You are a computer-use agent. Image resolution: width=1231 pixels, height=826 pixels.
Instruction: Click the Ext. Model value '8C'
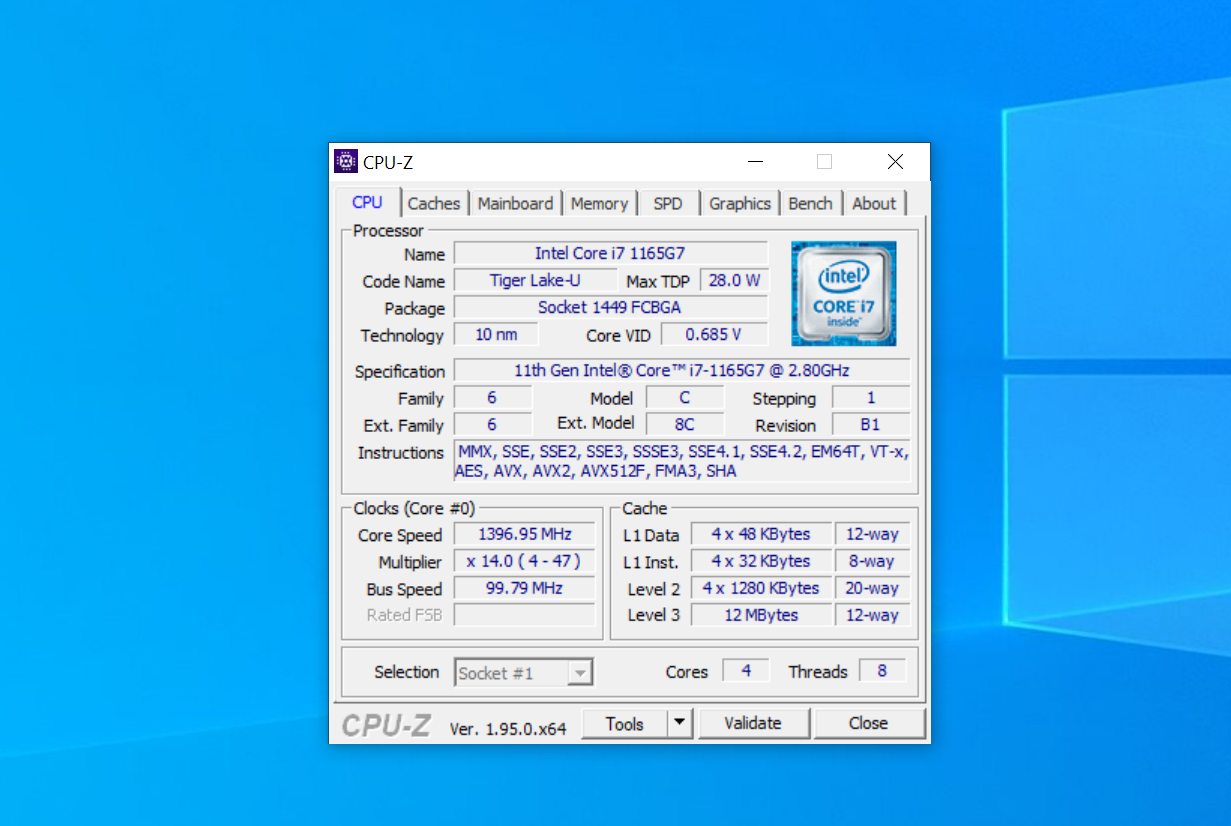tap(685, 425)
